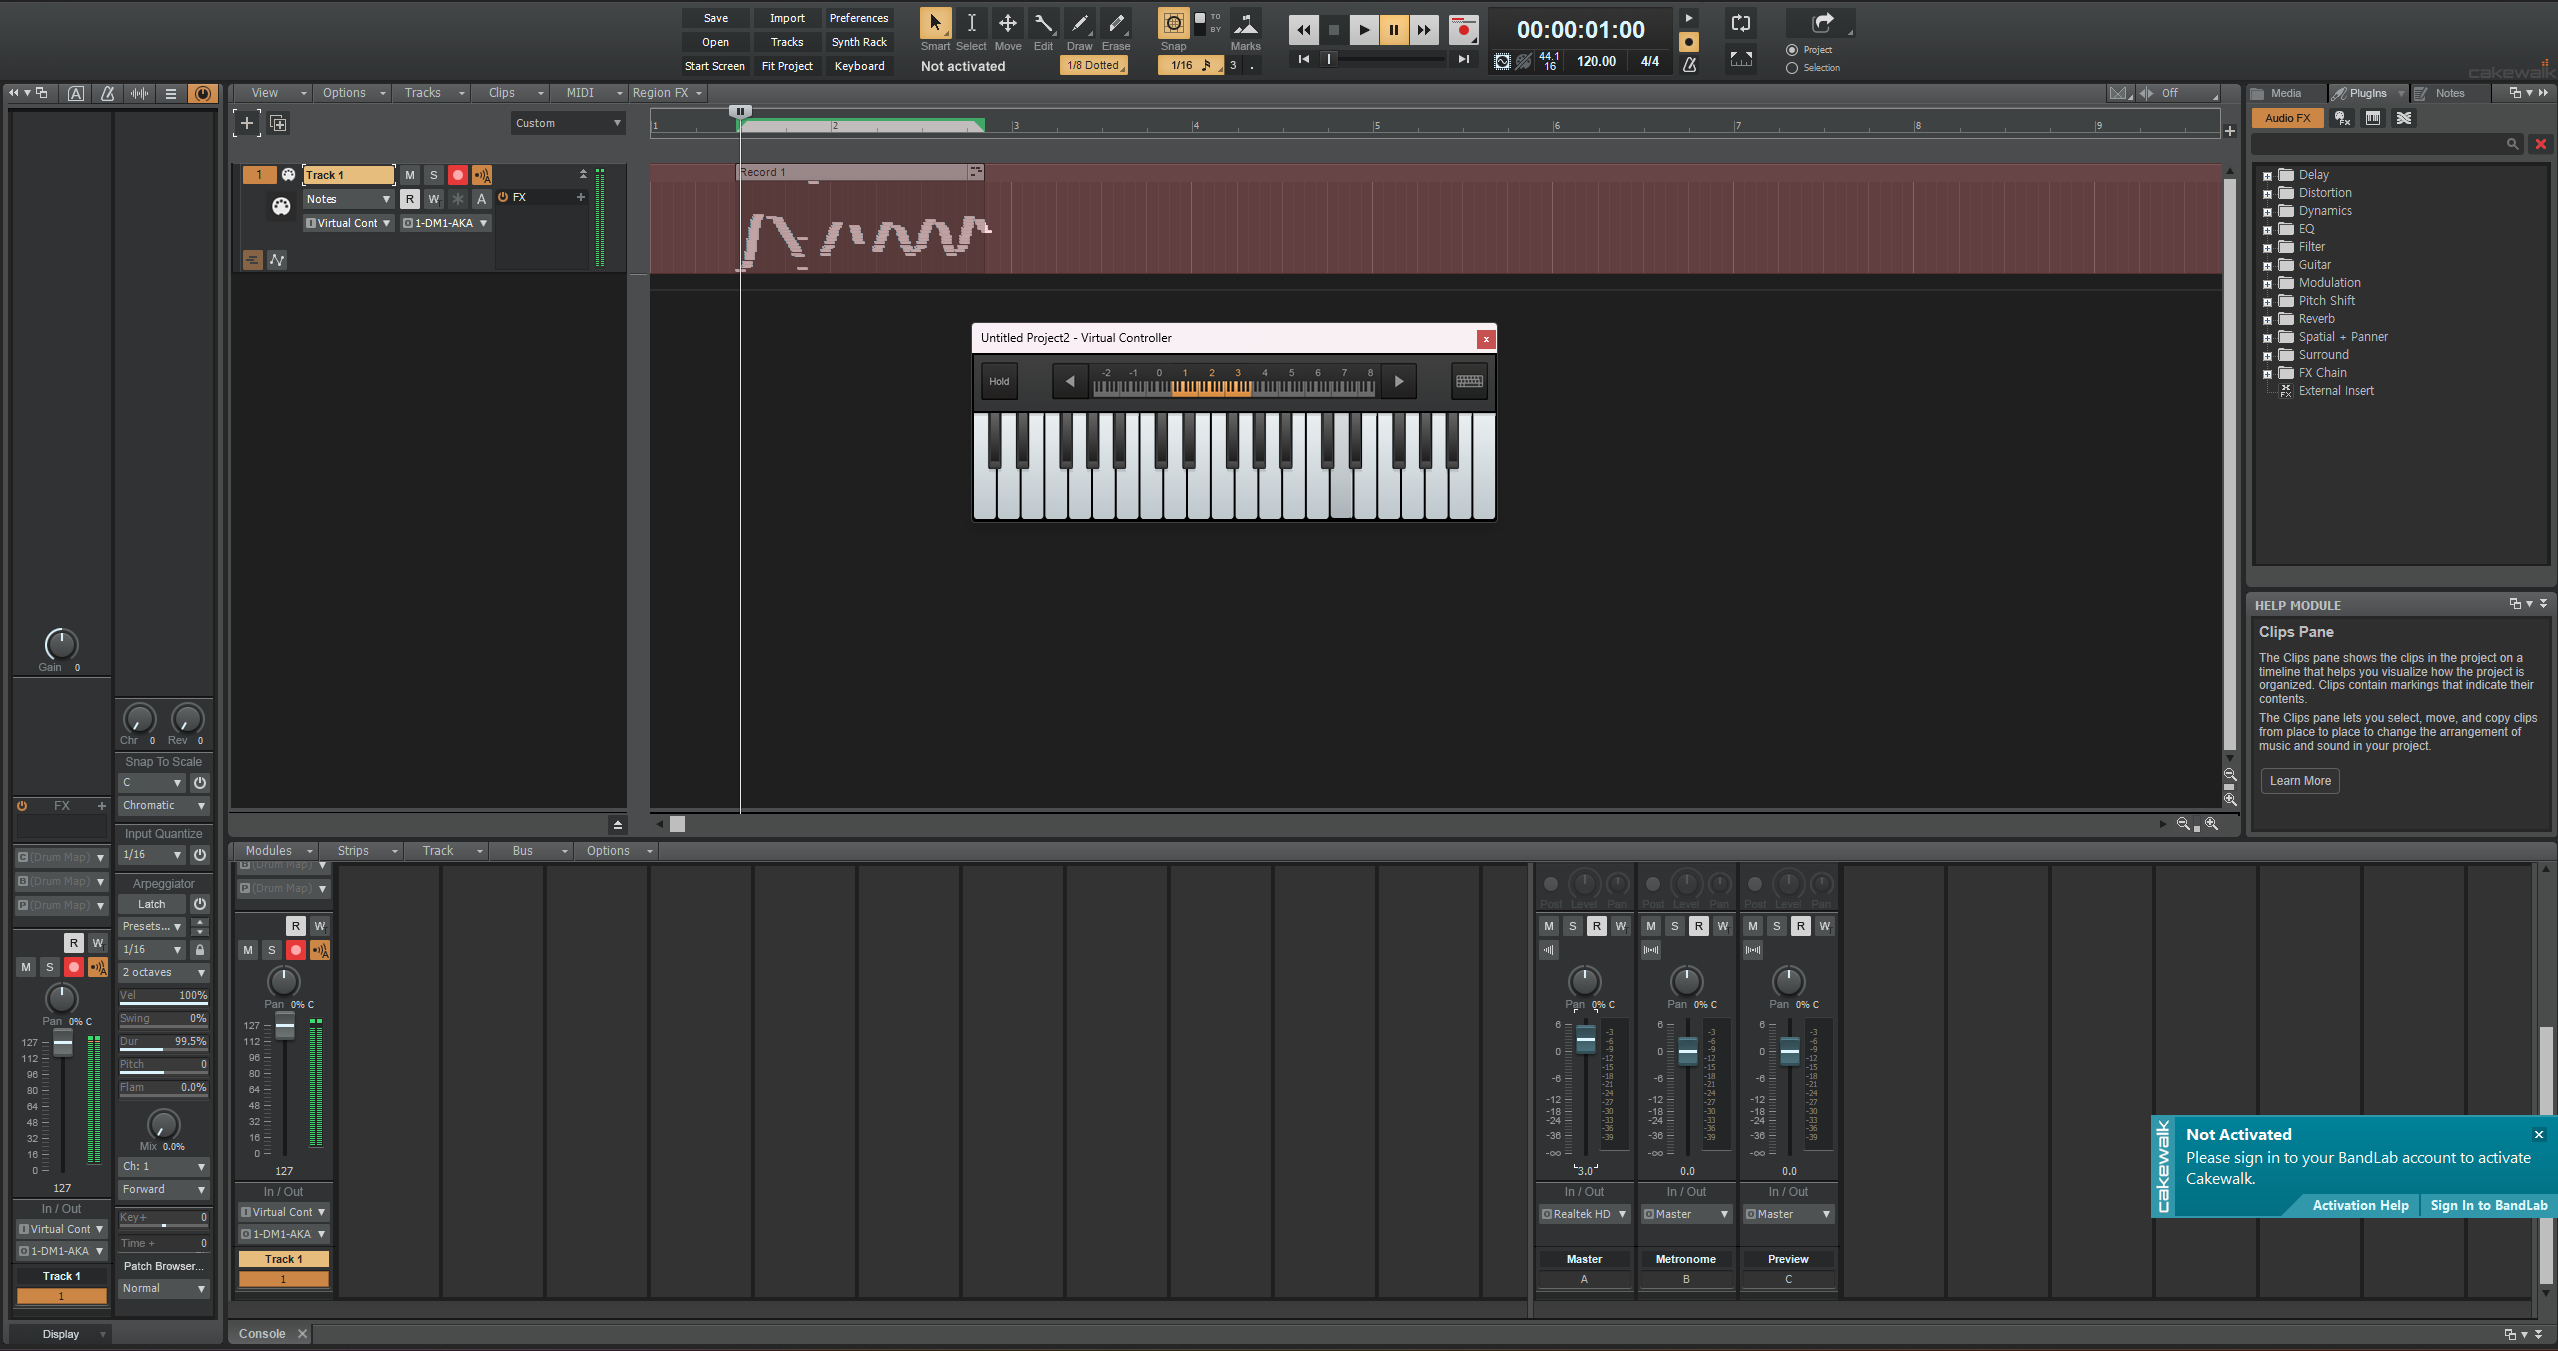Toggle the Arpeggiator power button
Screen dimensions: 2558x1351
point(200,904)
